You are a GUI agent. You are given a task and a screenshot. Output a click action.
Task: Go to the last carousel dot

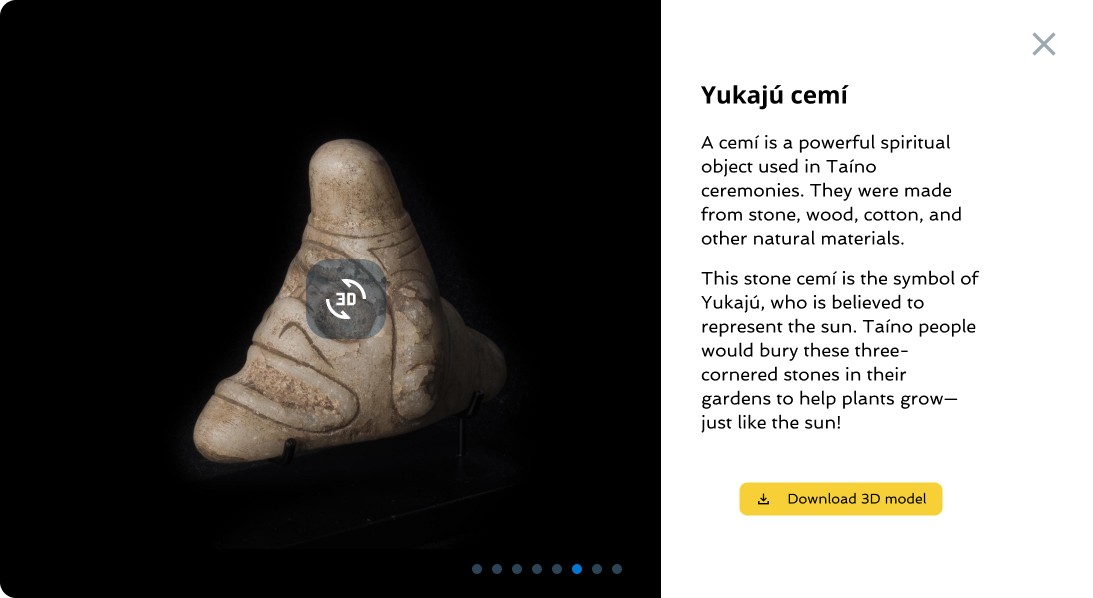pyautogui.click(x=617, y=569)
